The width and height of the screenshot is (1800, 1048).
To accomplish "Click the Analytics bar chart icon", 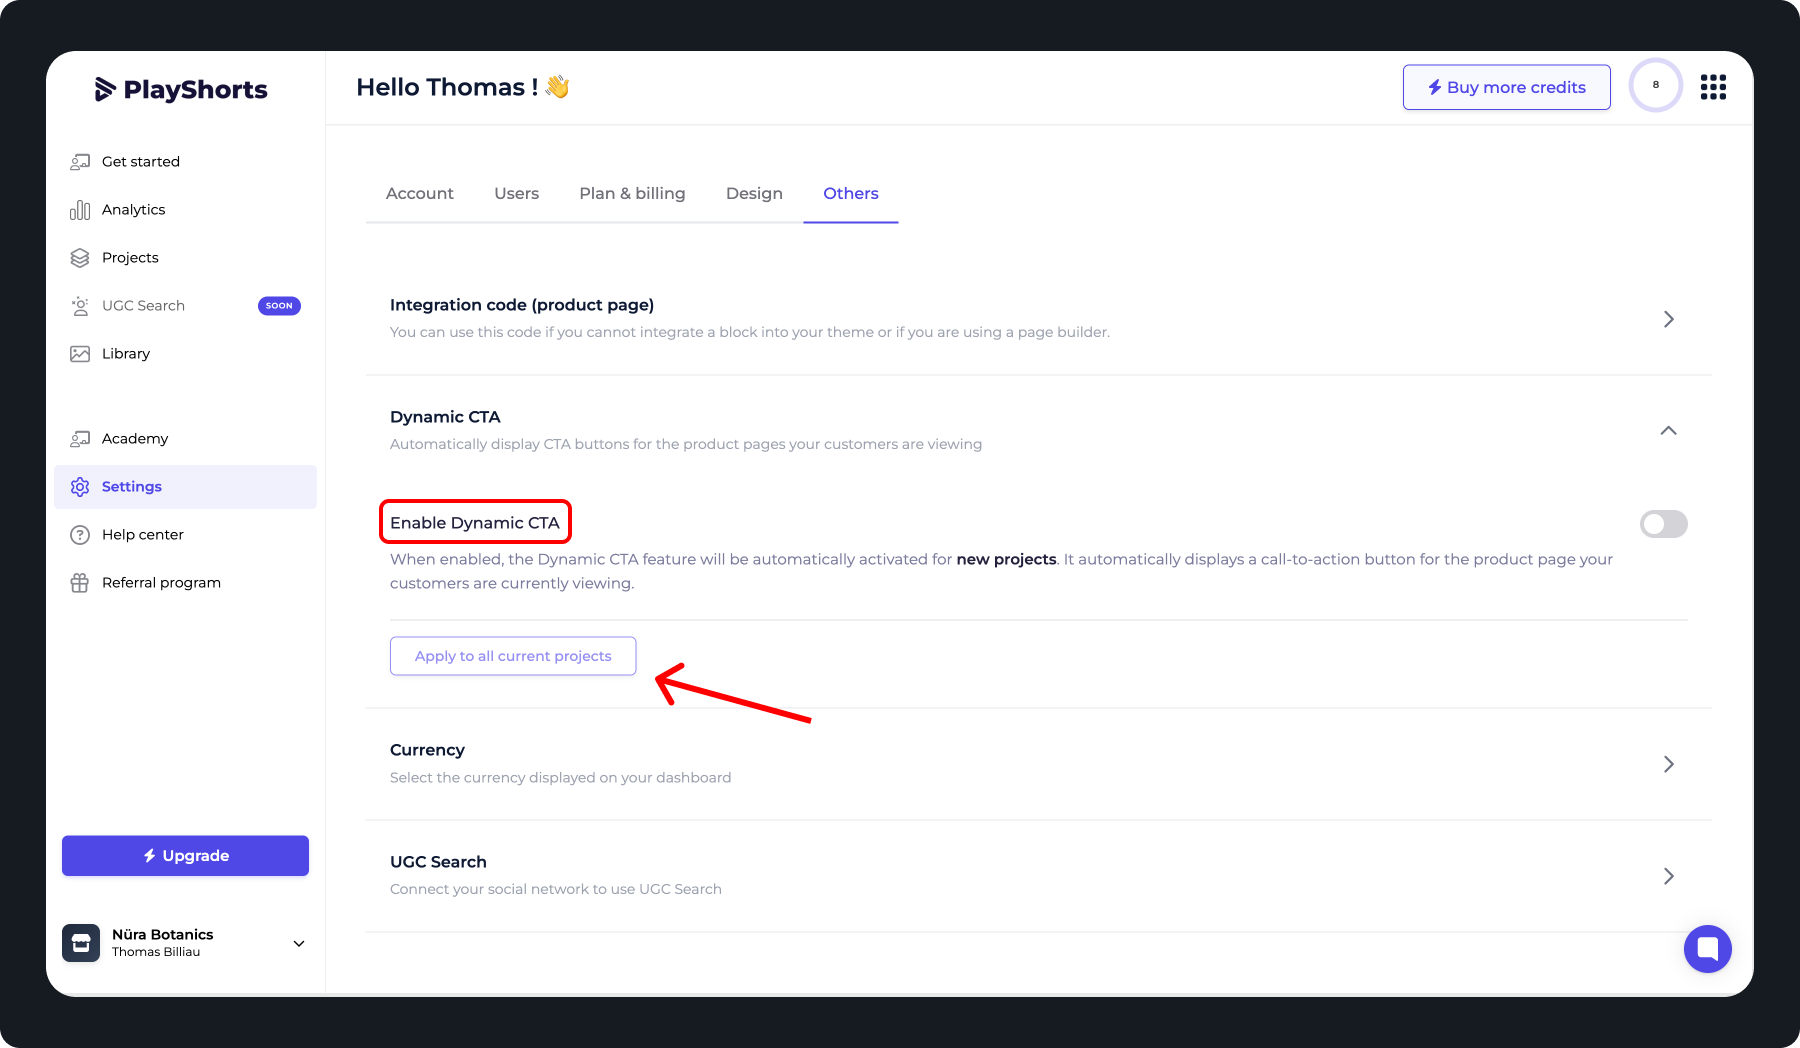I will (80, 210).
